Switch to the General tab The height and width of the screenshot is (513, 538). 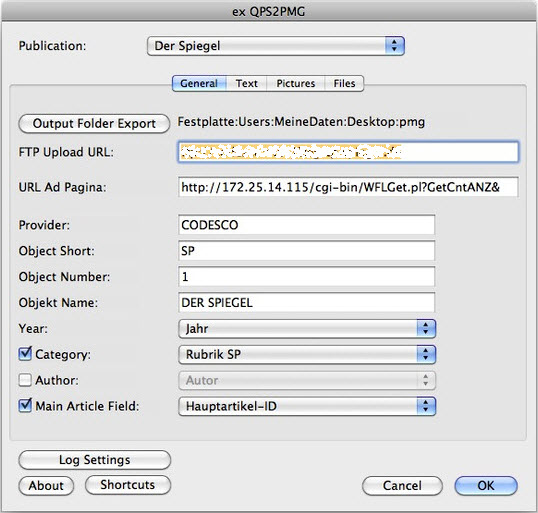click(199, 83)
